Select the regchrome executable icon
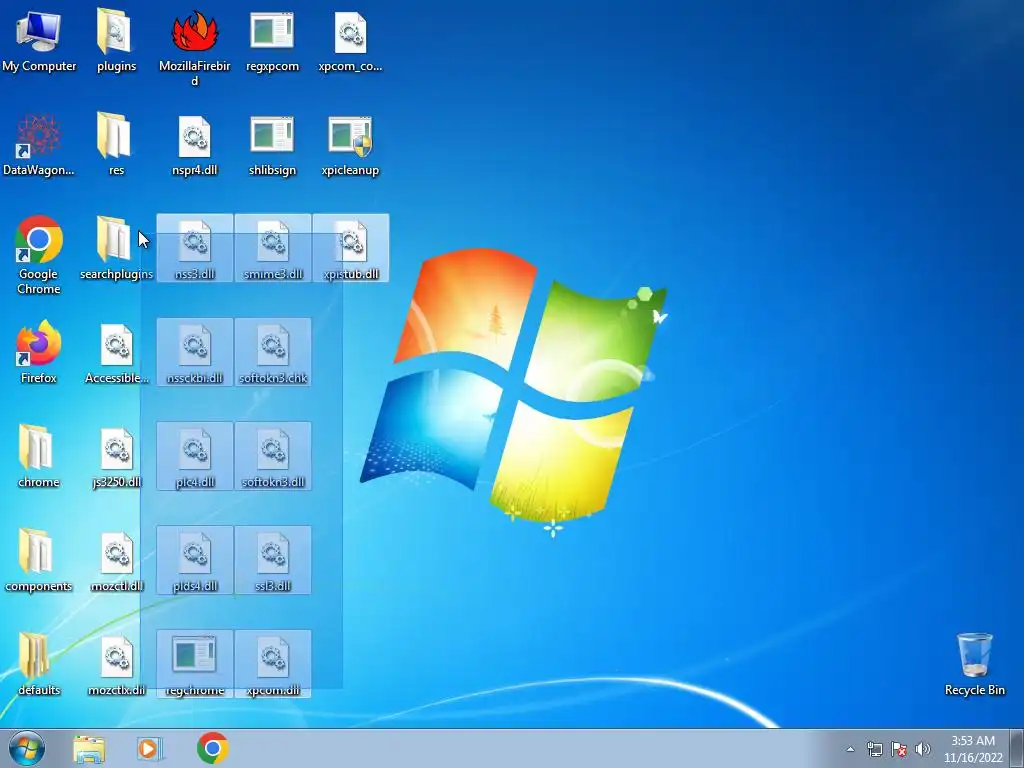The width and height of the screenshot is (1024, 768). [x=195, y=664]
